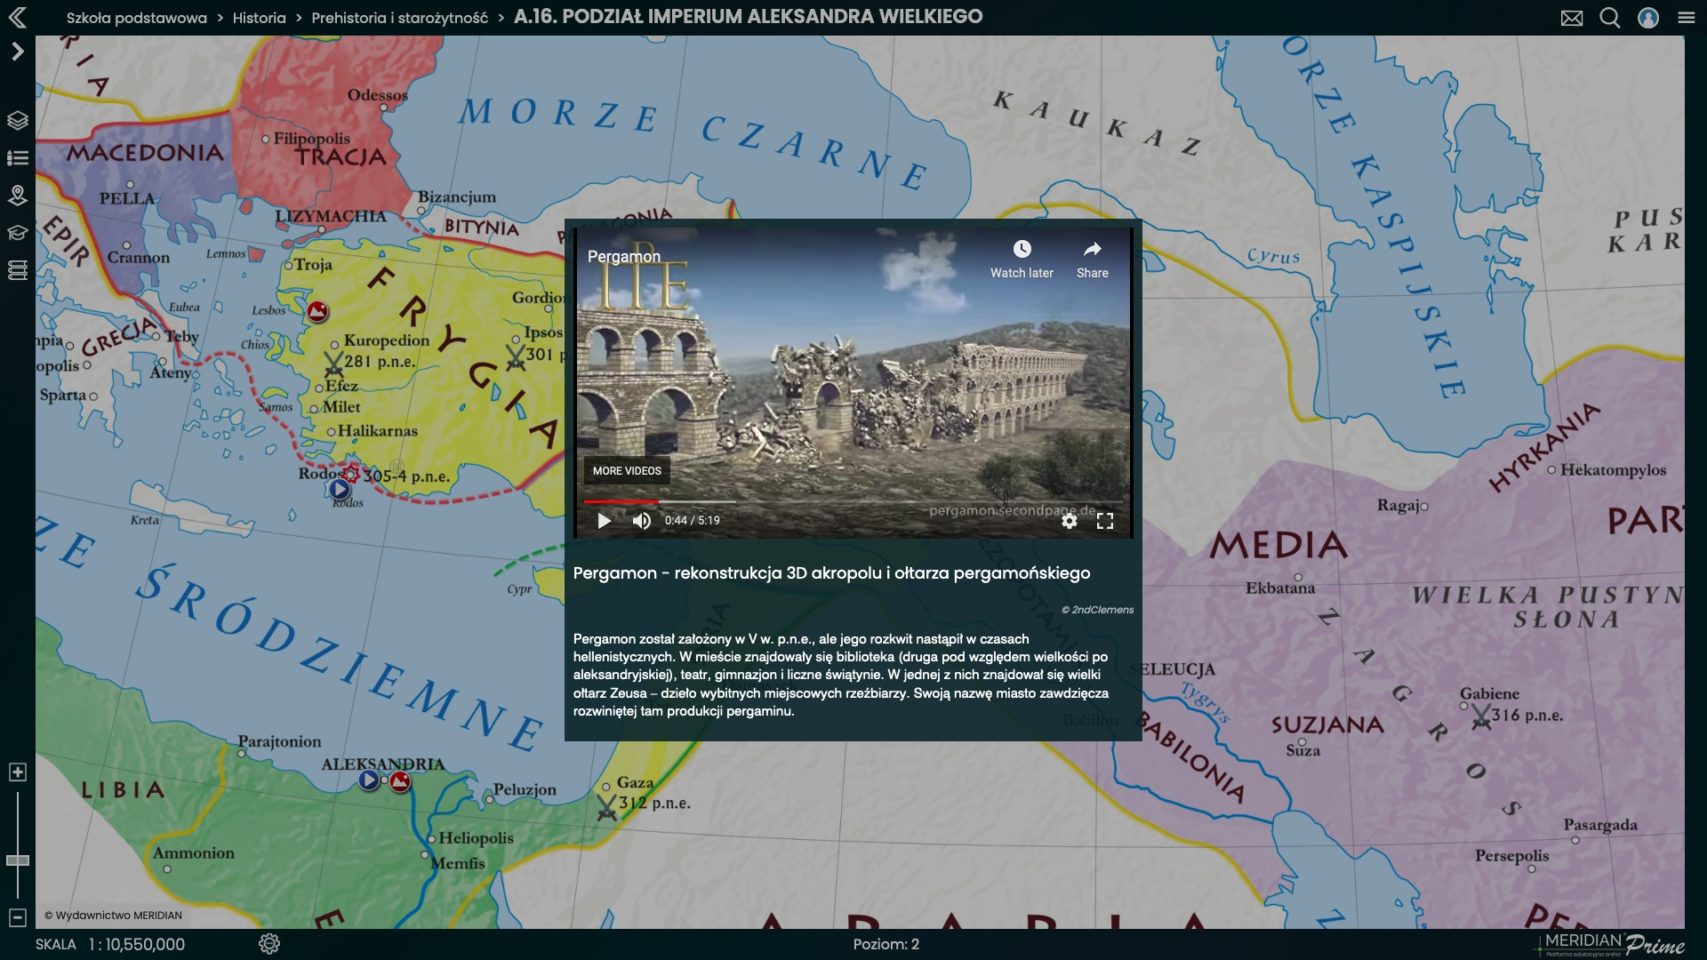
Task: Share the Pergamon video
Action: (x=1092, y=259)
